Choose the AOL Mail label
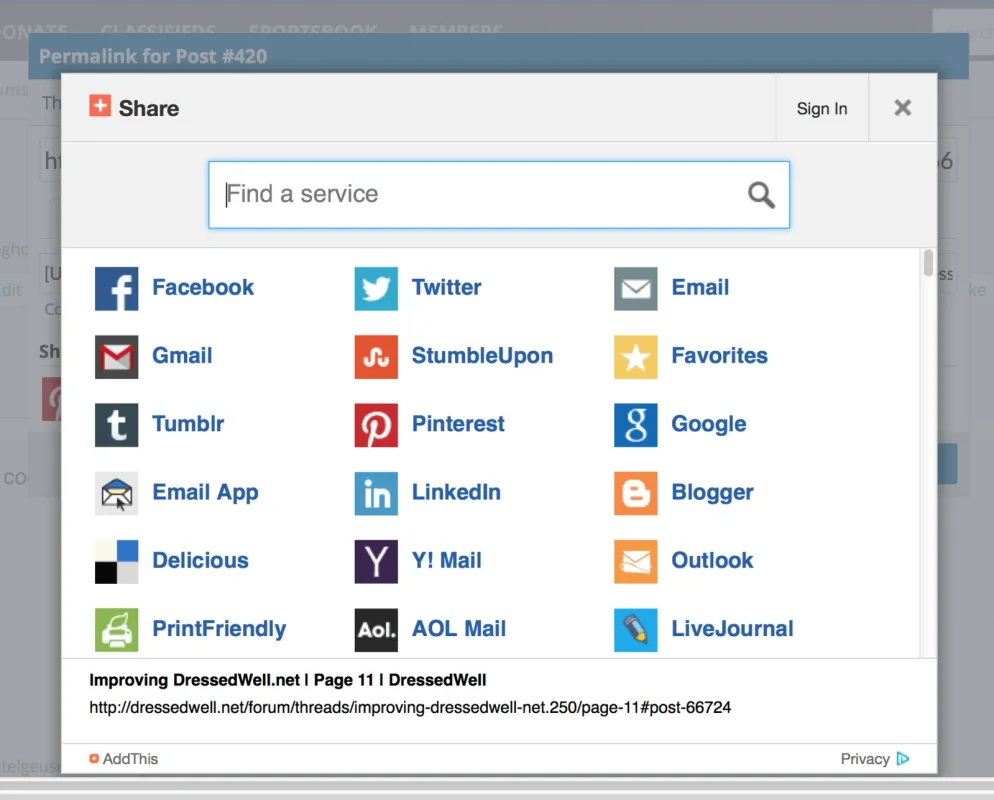Viewport: 994px width, 800px height. (x=459, y=629)
